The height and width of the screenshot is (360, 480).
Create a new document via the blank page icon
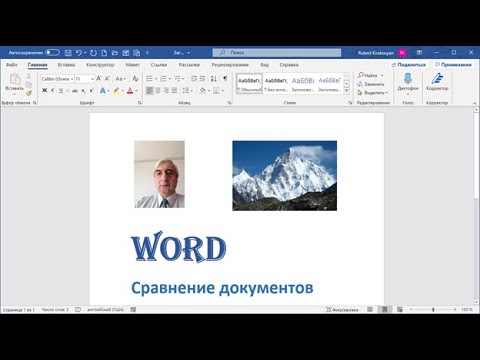pos(104,53)
